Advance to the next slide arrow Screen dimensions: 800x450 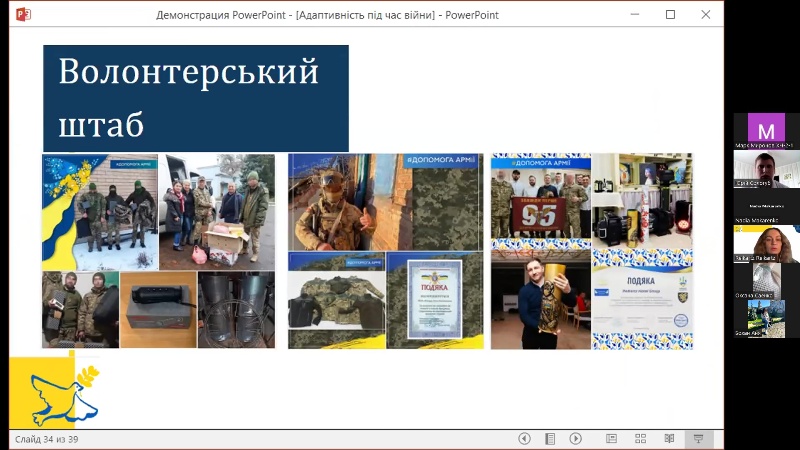(x=576, y=439)
